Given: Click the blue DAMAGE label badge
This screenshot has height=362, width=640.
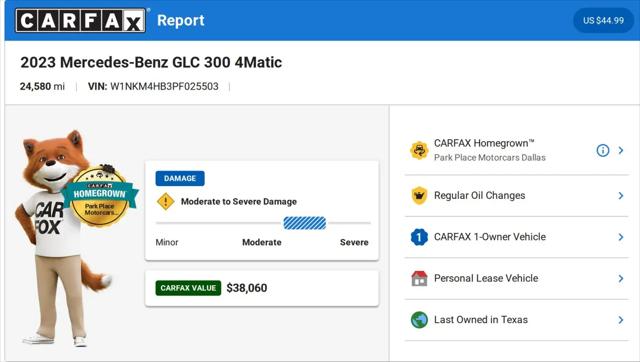Looking at the screenshot, I should pyautogui.click(x=180, y=178).
